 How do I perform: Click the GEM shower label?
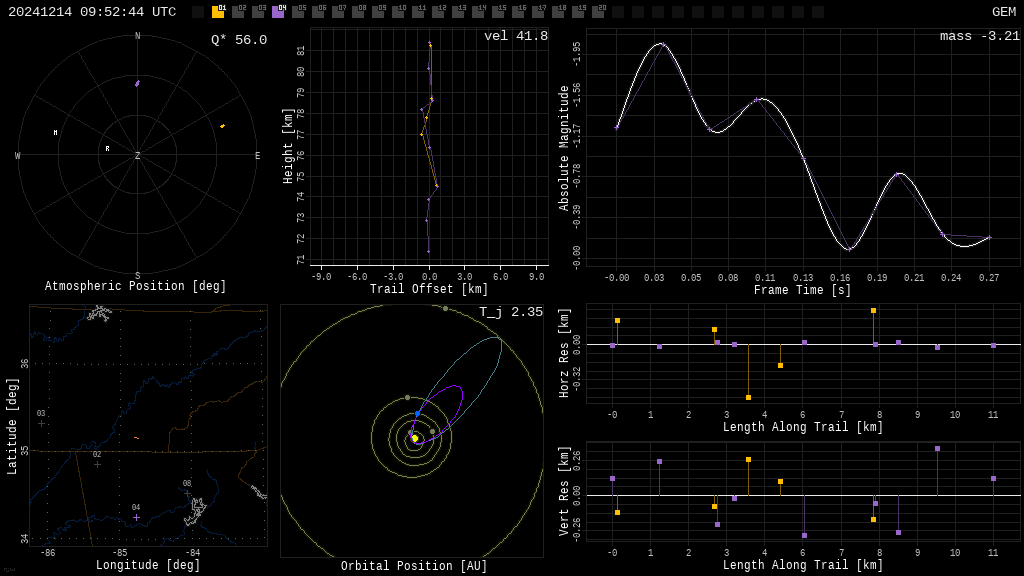click(1003, 12)
